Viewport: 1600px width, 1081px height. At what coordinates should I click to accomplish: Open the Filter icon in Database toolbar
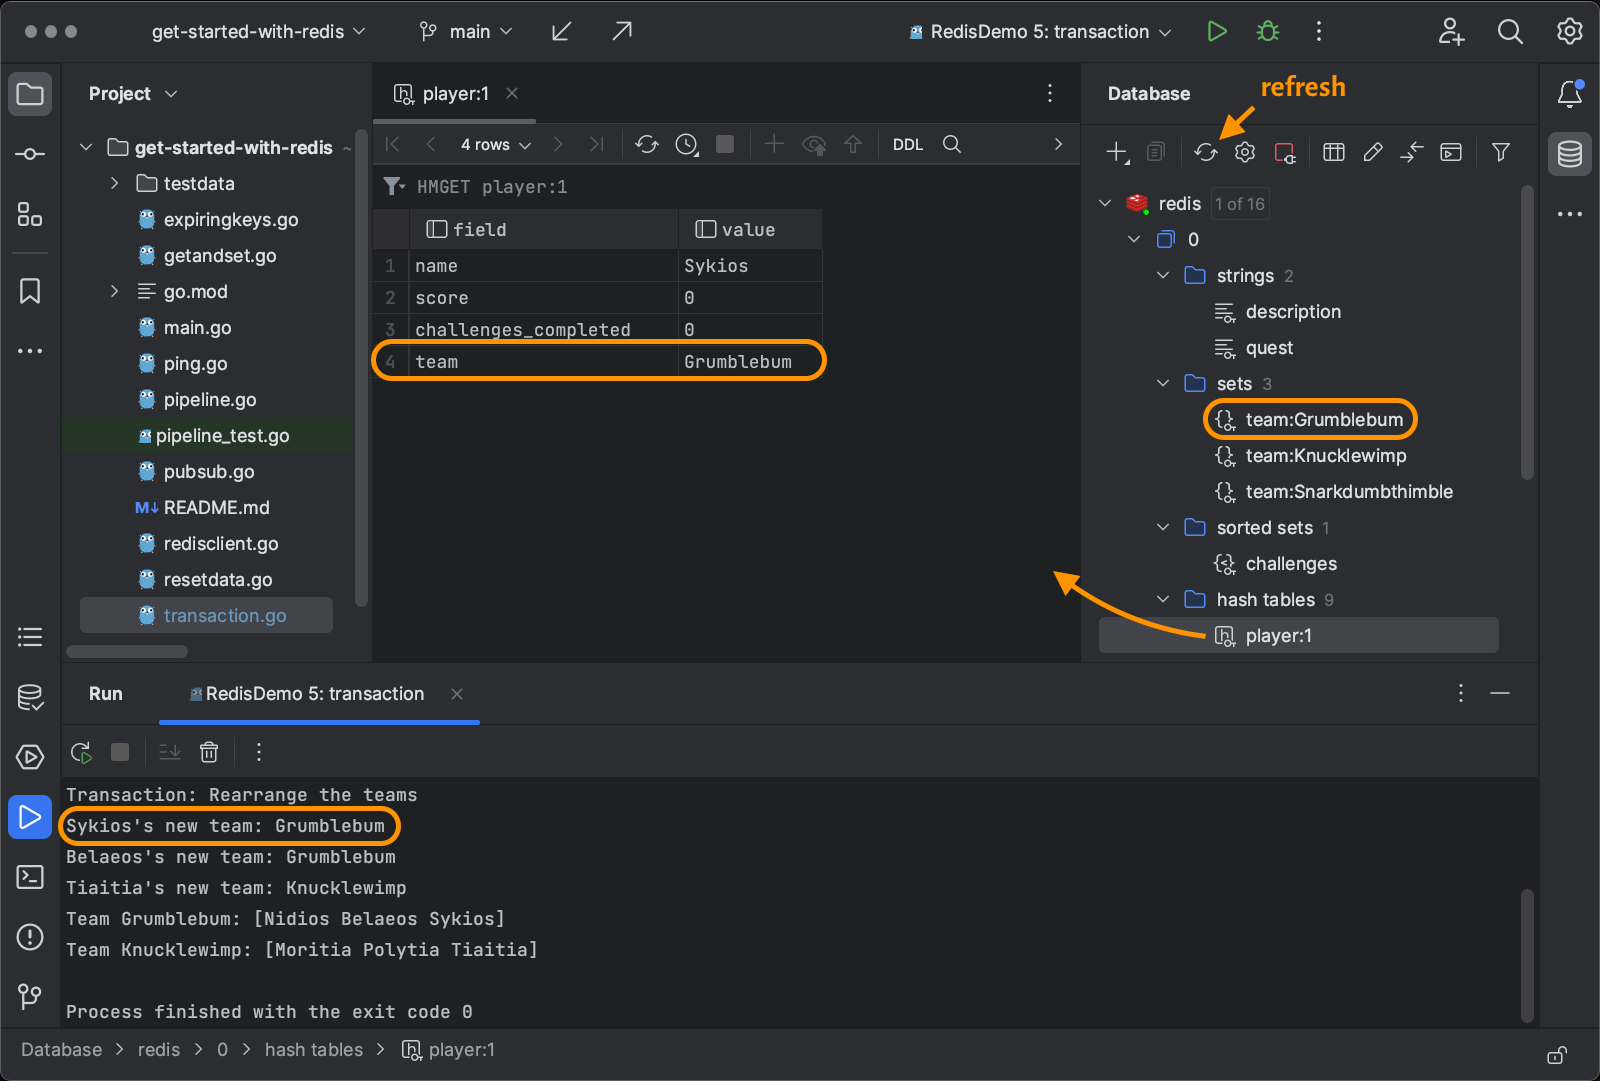(1500, 152)
